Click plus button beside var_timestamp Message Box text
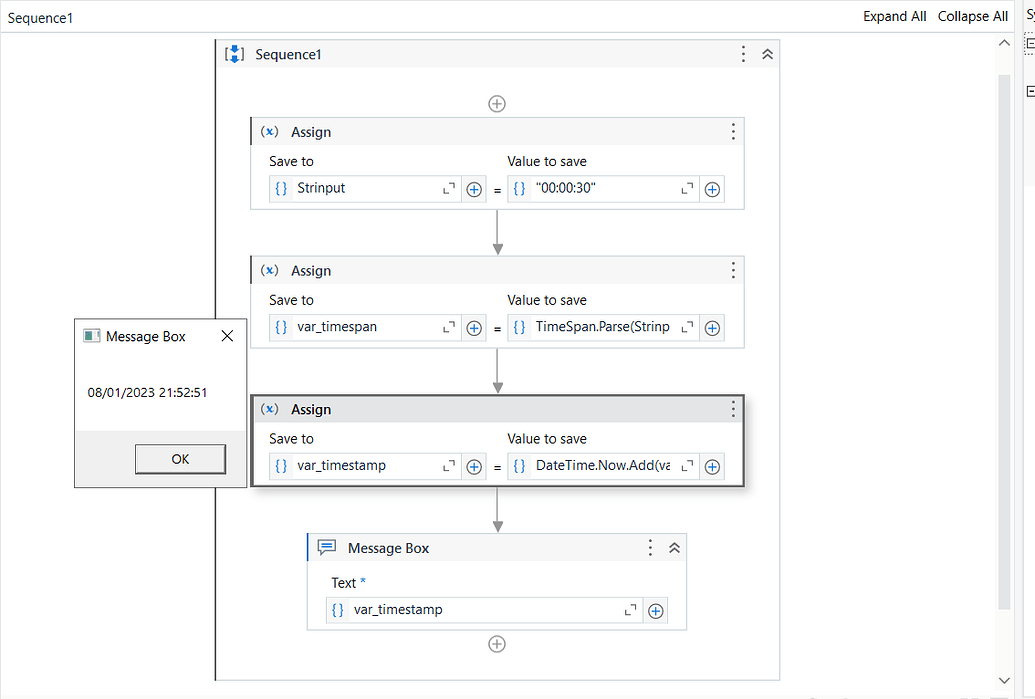This screenshot has height=699, width=1035. [x=656, y=610]
